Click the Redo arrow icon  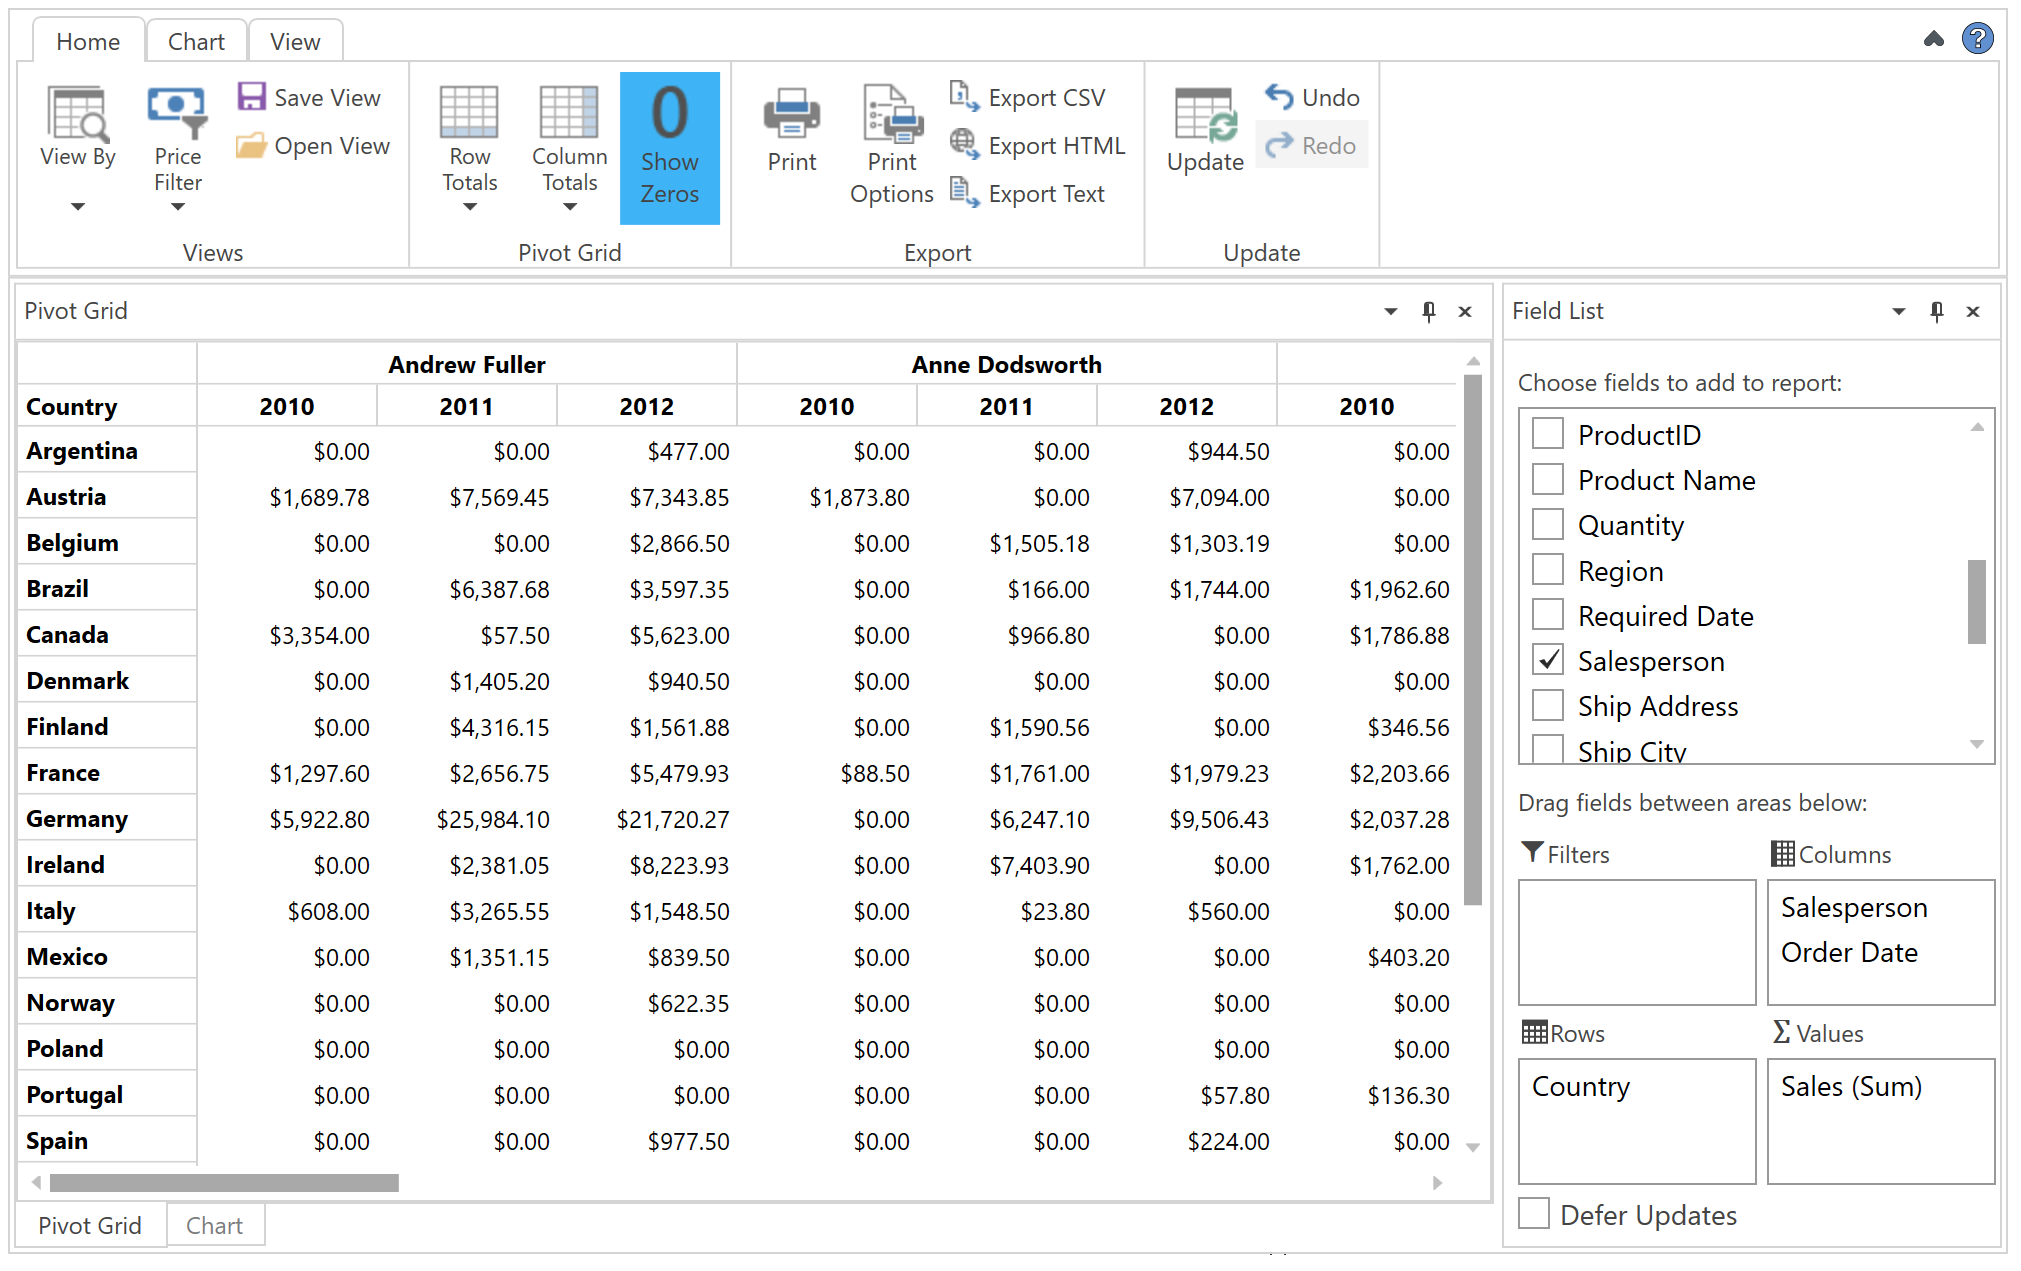tap(1279, 145)
